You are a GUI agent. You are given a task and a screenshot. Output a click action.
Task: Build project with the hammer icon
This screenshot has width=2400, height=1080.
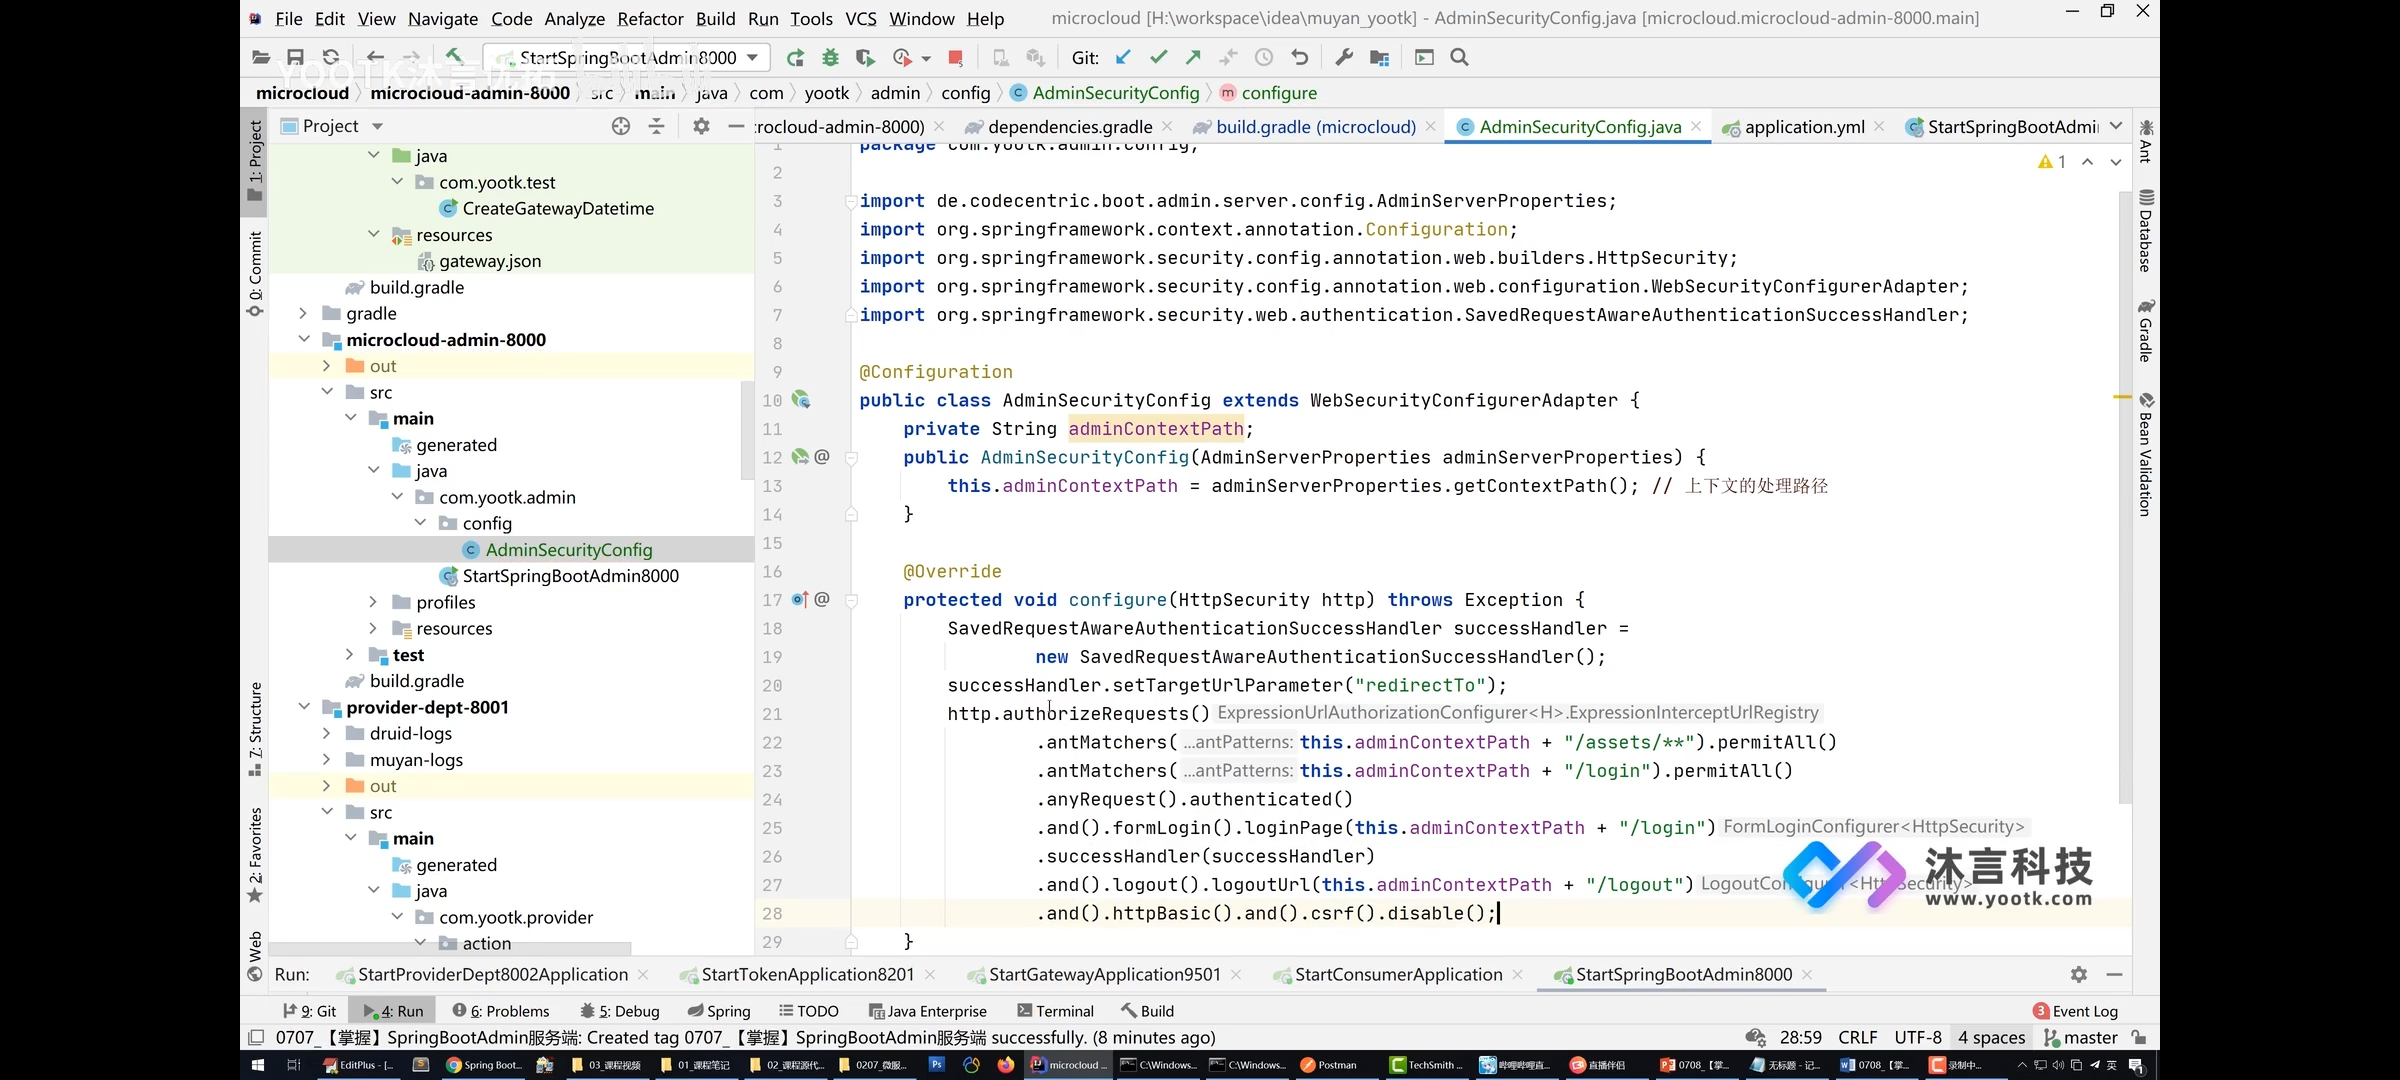coord(454,57)
